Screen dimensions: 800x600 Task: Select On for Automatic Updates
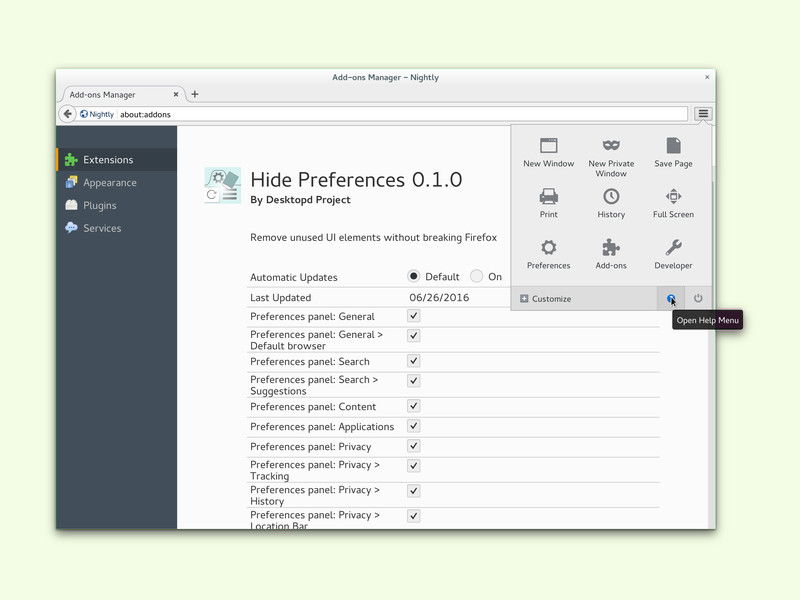[476, 276]
